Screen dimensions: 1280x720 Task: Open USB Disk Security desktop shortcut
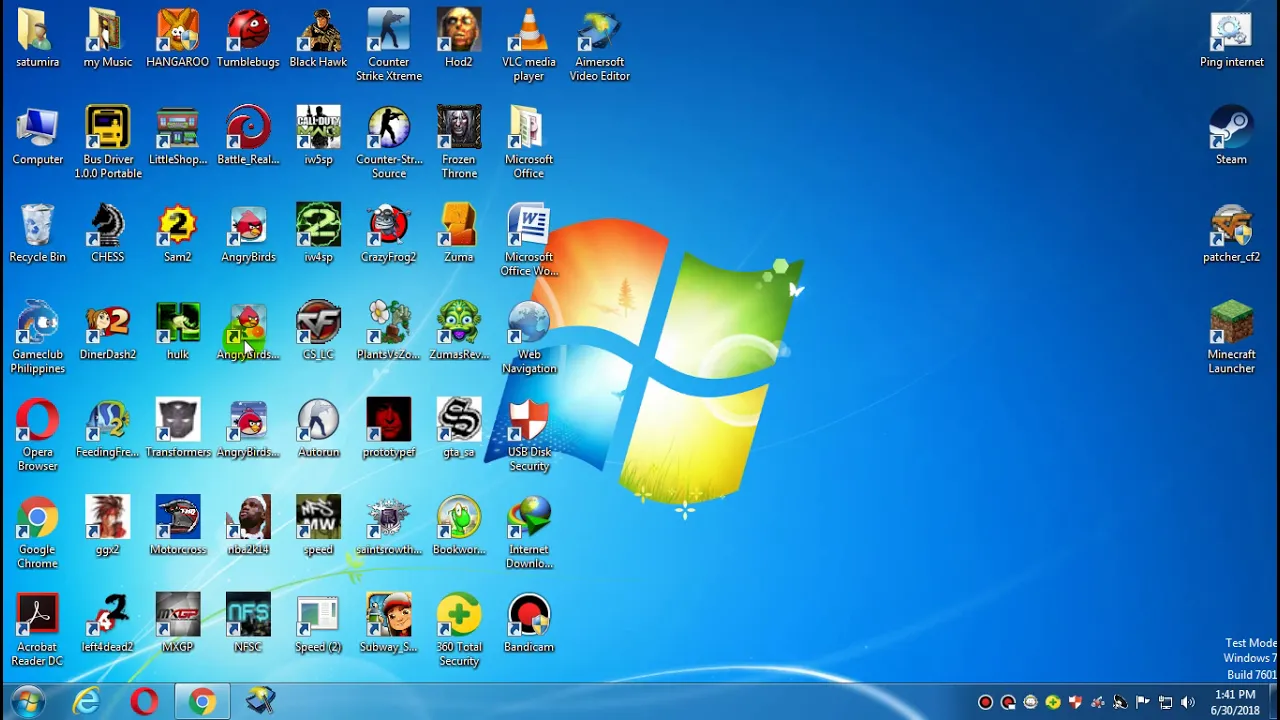(529, 436)
